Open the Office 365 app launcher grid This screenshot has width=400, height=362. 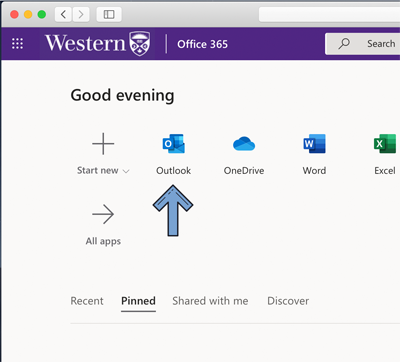pyautogui.click(x=17, y=44)
